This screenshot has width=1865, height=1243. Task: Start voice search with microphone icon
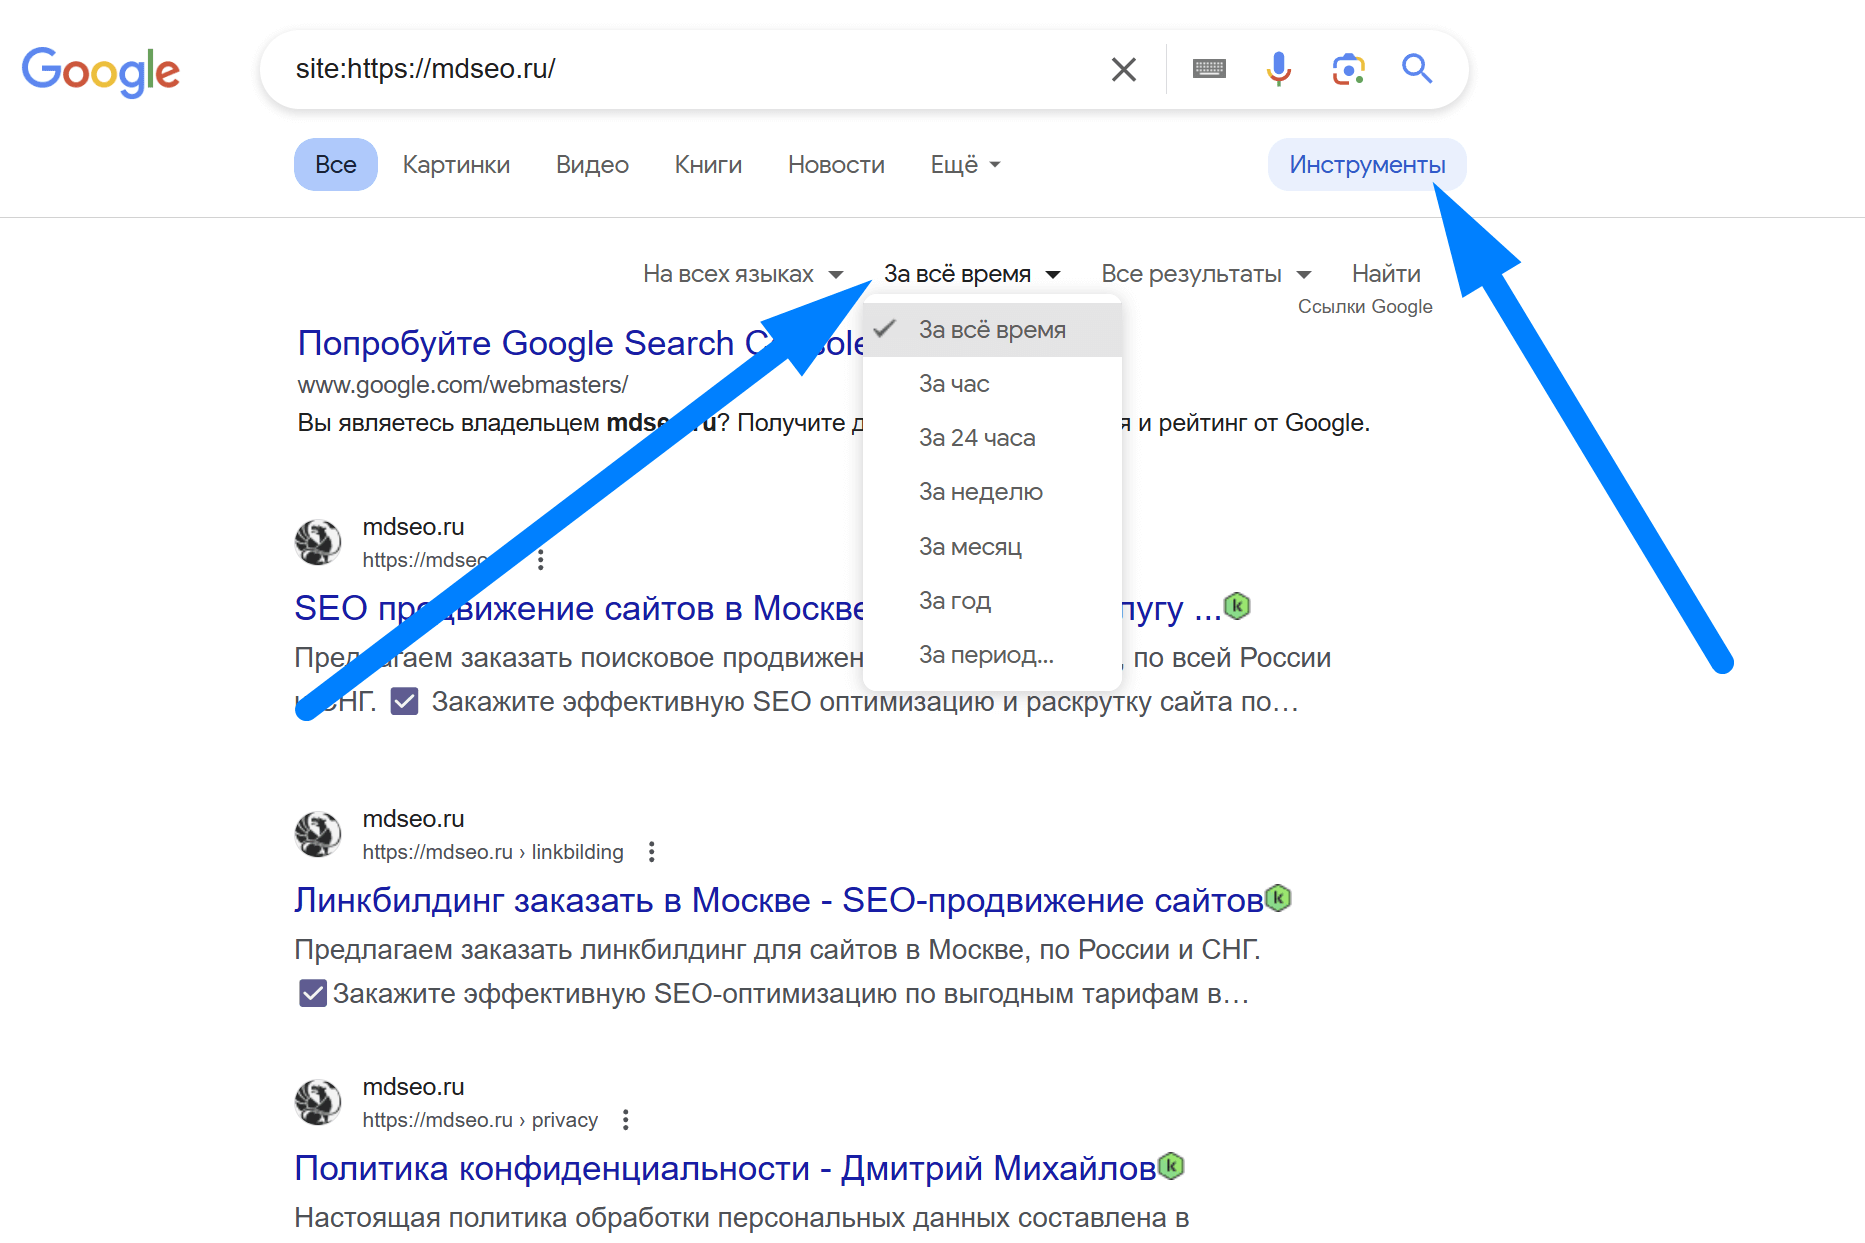coord(1278,69)
